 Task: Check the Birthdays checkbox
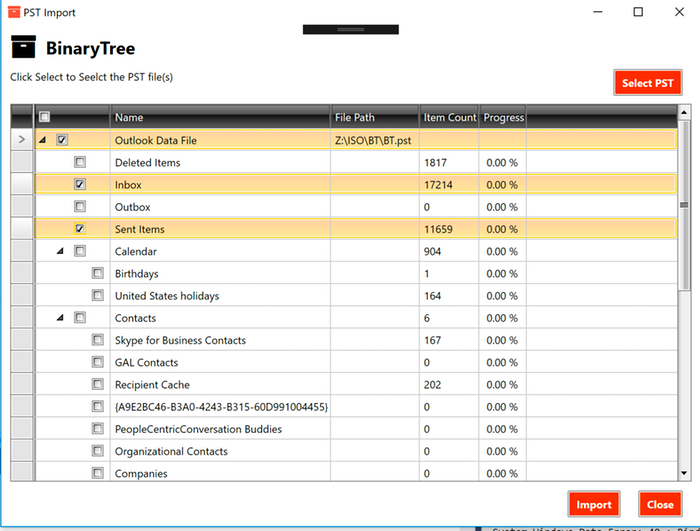(98, 273)
